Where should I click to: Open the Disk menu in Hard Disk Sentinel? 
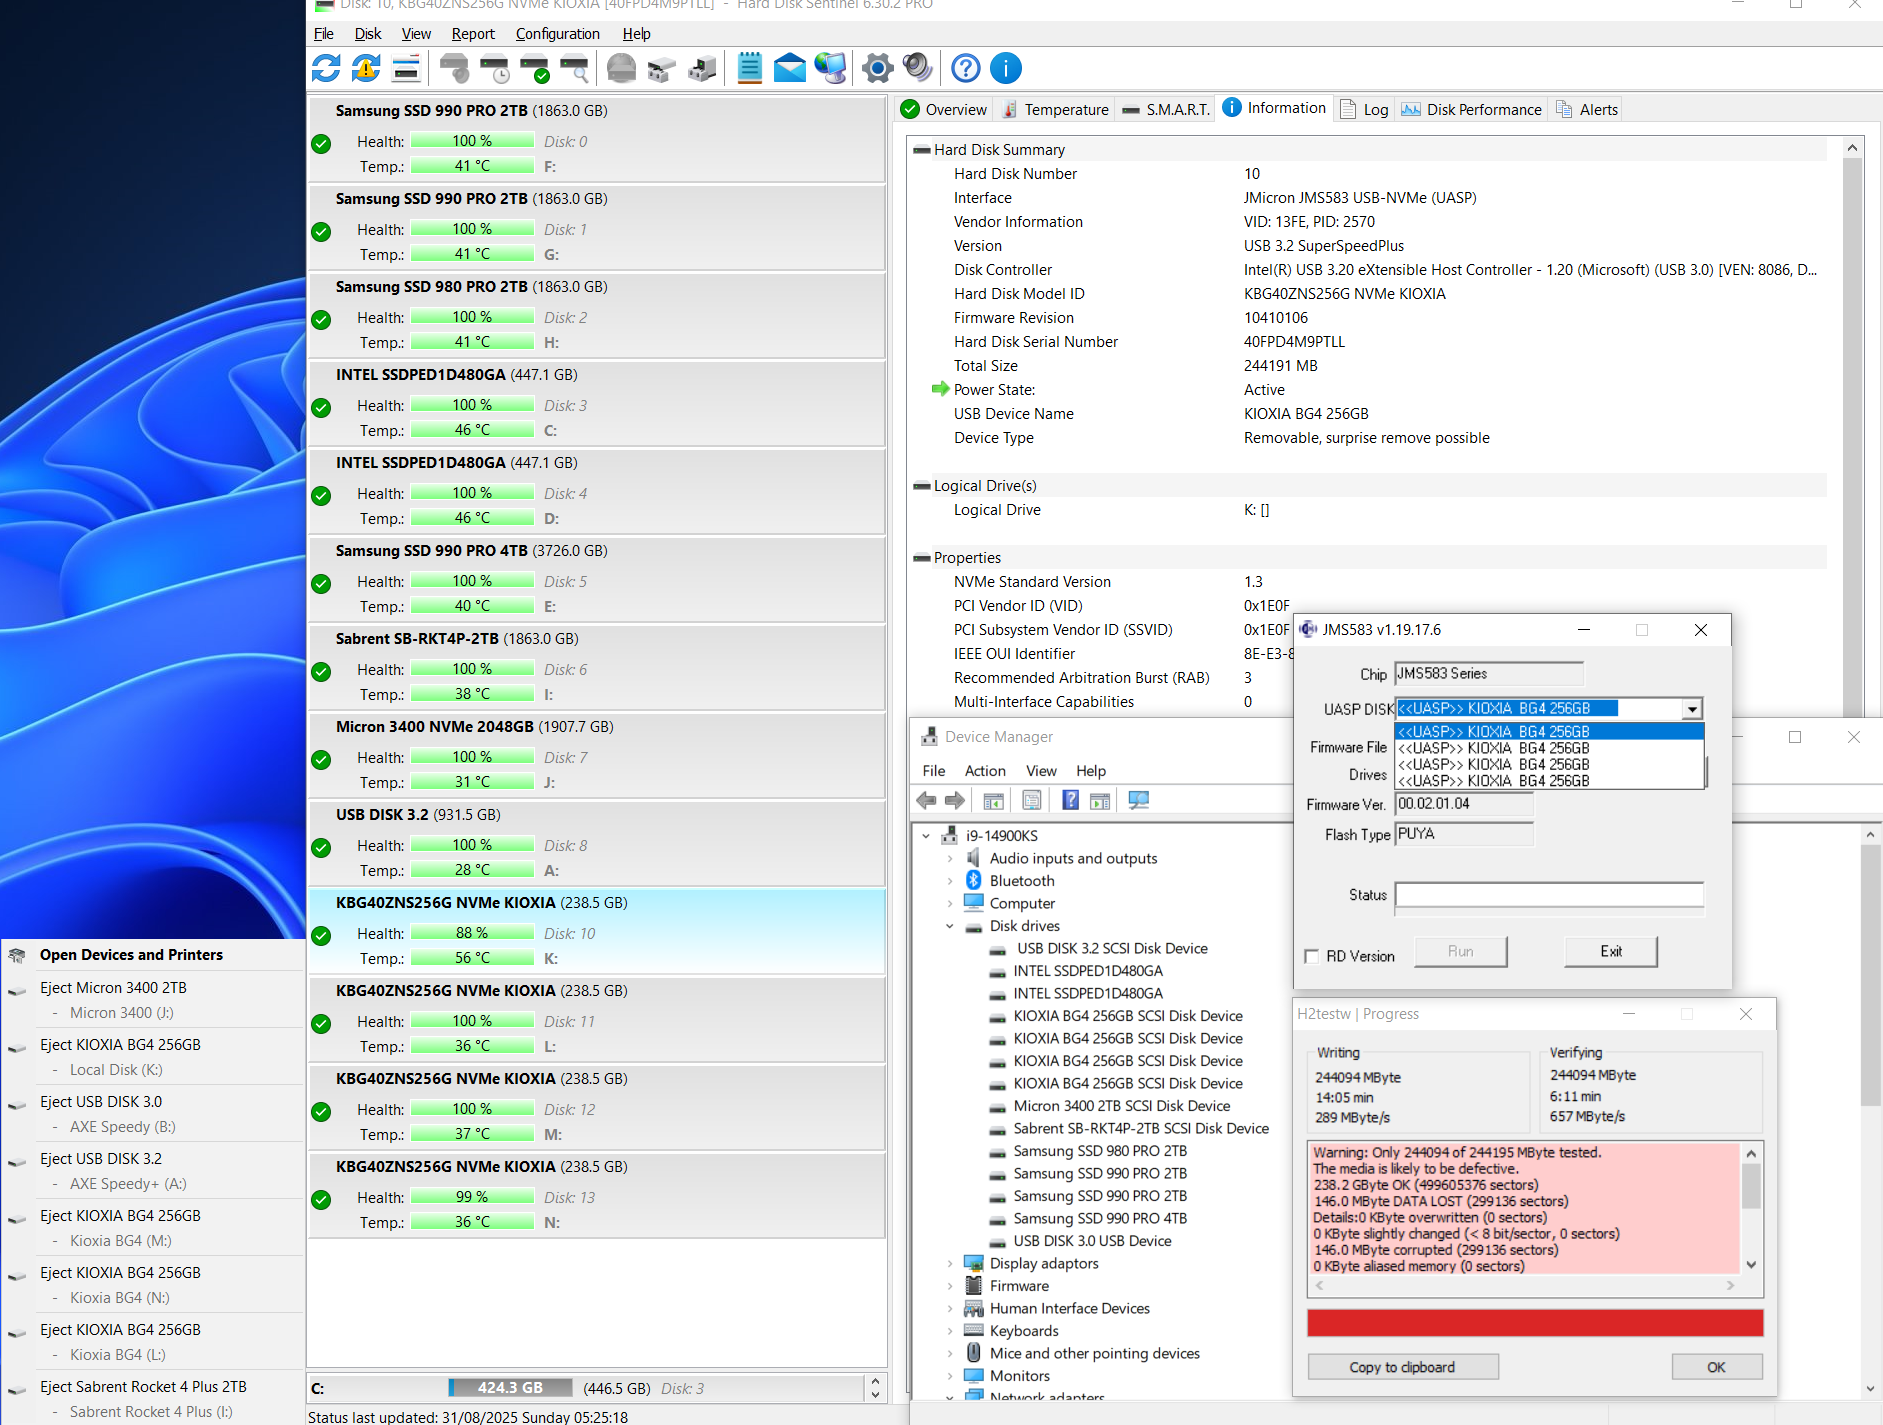[368, 33]
